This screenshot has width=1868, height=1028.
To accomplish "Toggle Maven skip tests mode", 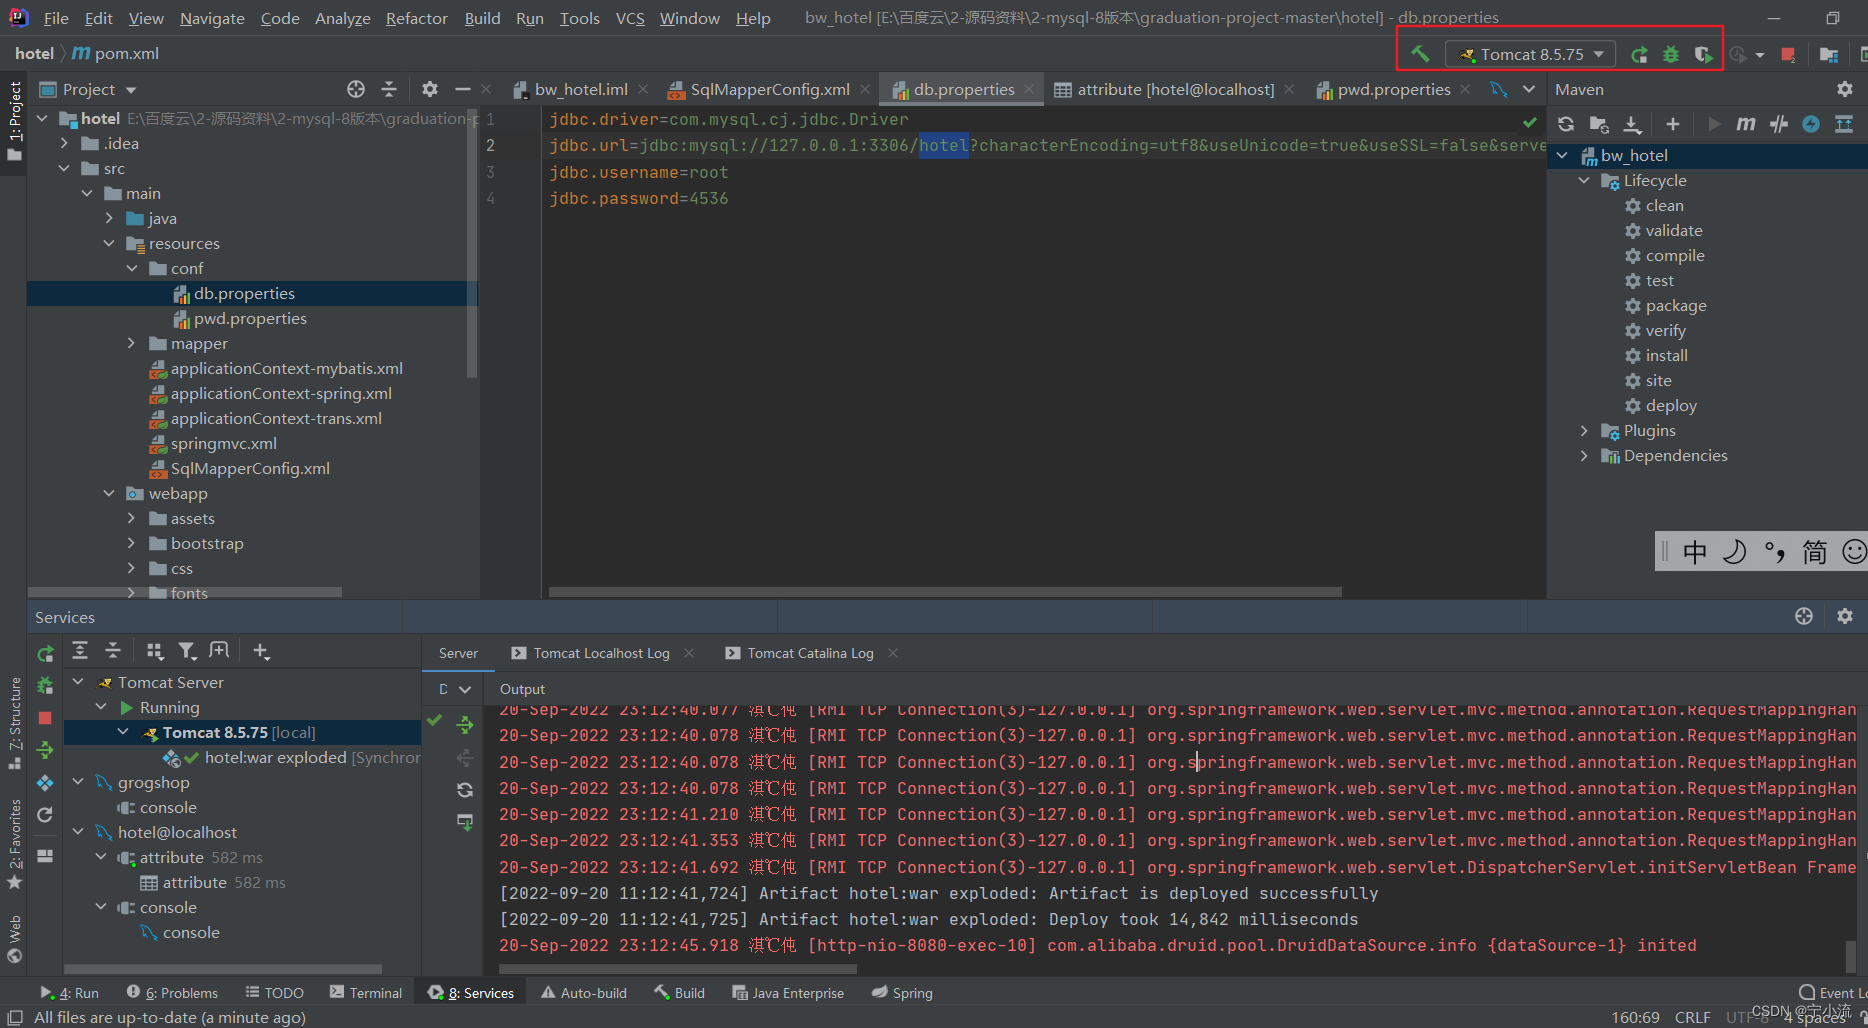I will tap(1811, 124).
